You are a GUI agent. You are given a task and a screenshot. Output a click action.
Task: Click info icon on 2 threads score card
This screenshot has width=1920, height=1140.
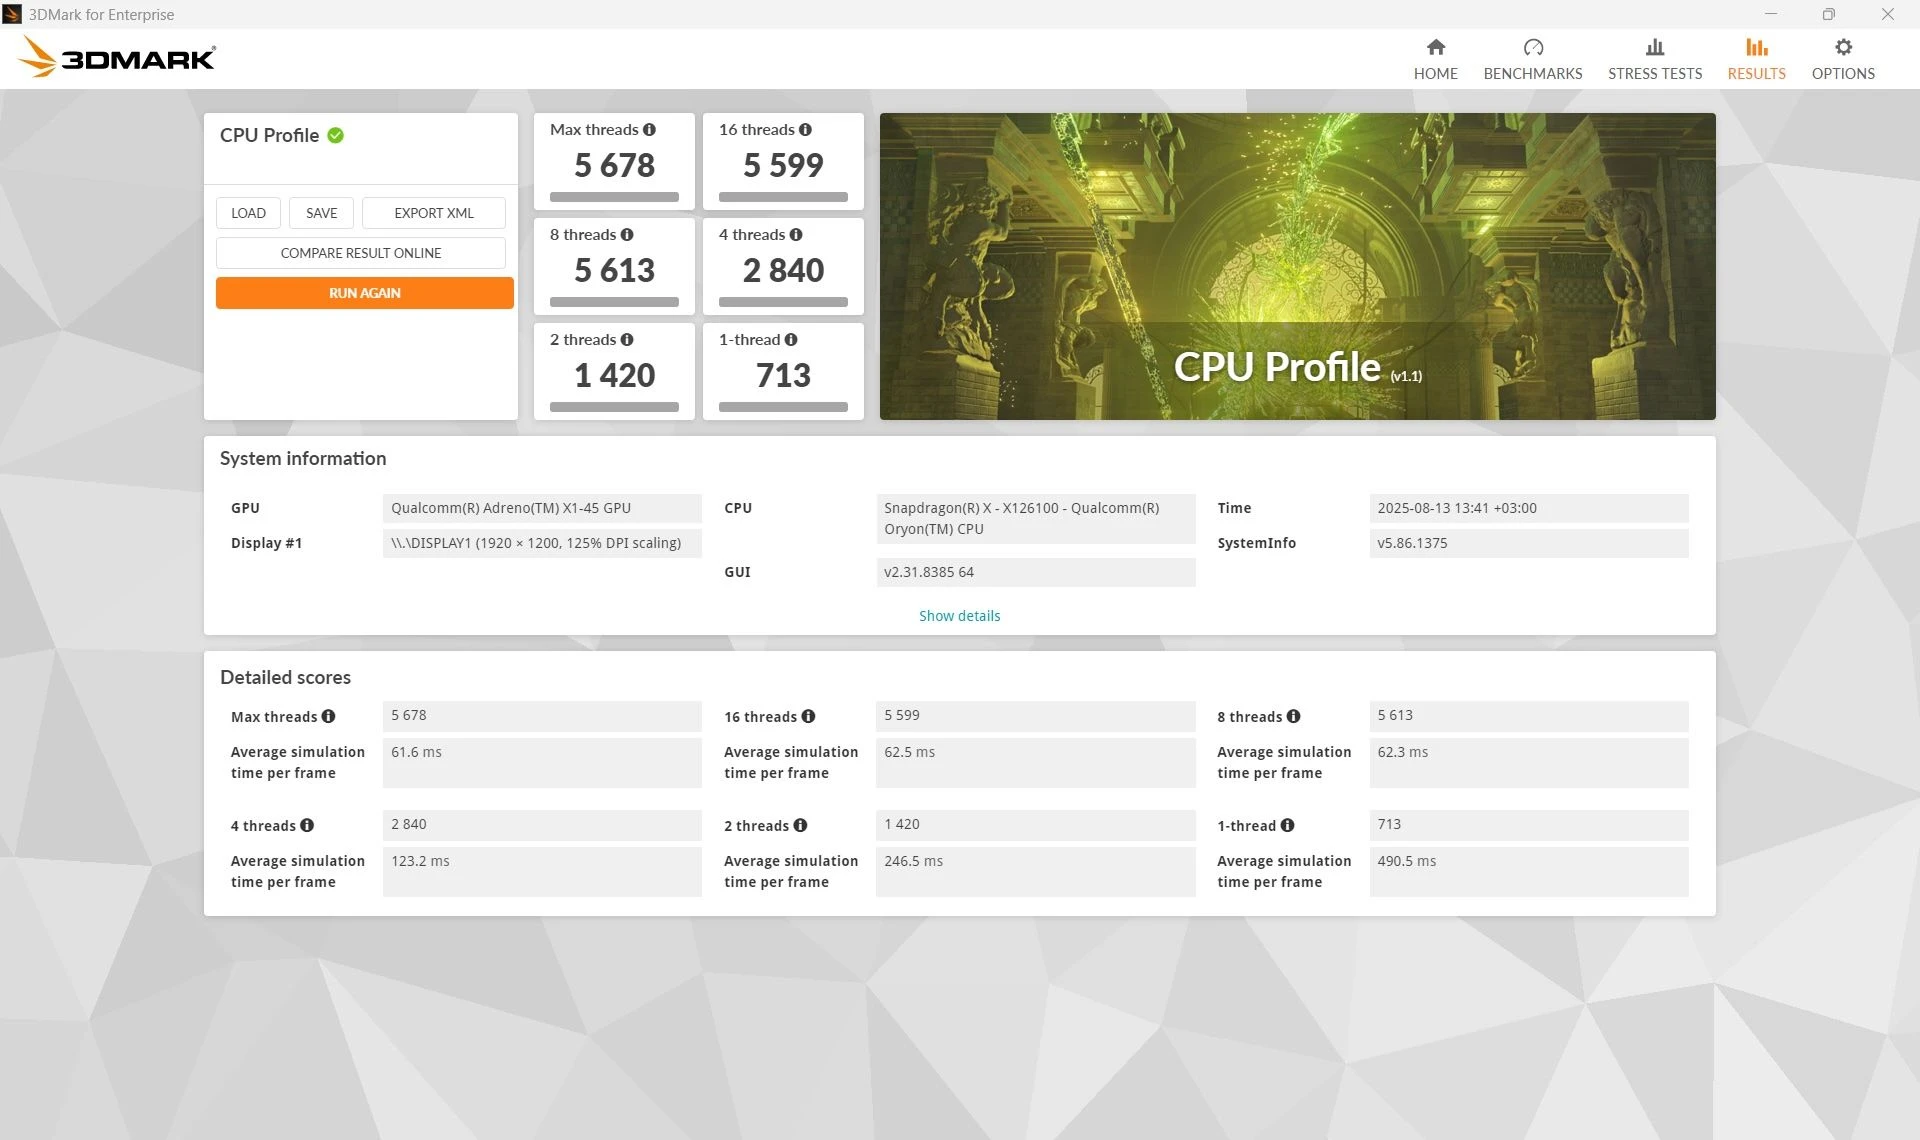pos(626,340)
